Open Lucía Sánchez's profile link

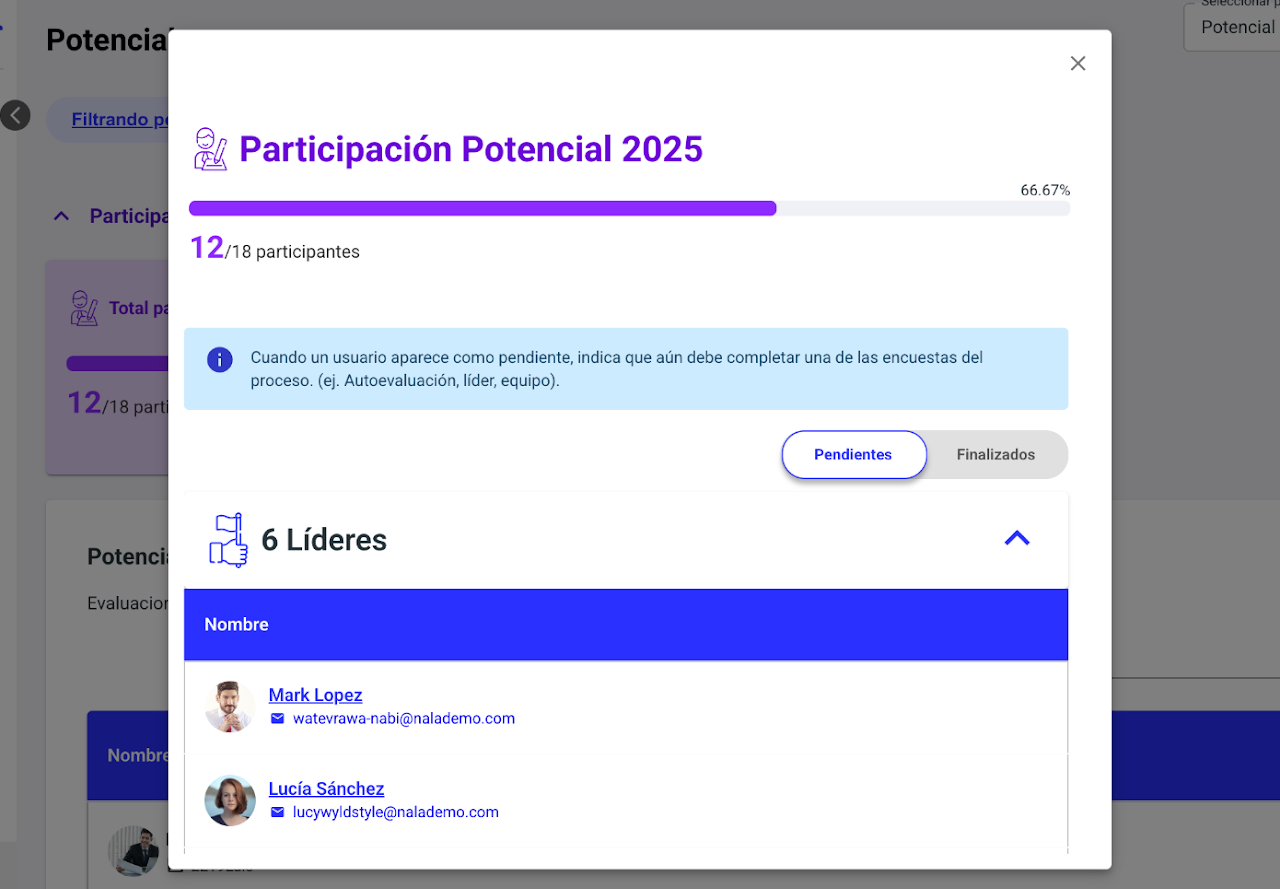(326, 789)
